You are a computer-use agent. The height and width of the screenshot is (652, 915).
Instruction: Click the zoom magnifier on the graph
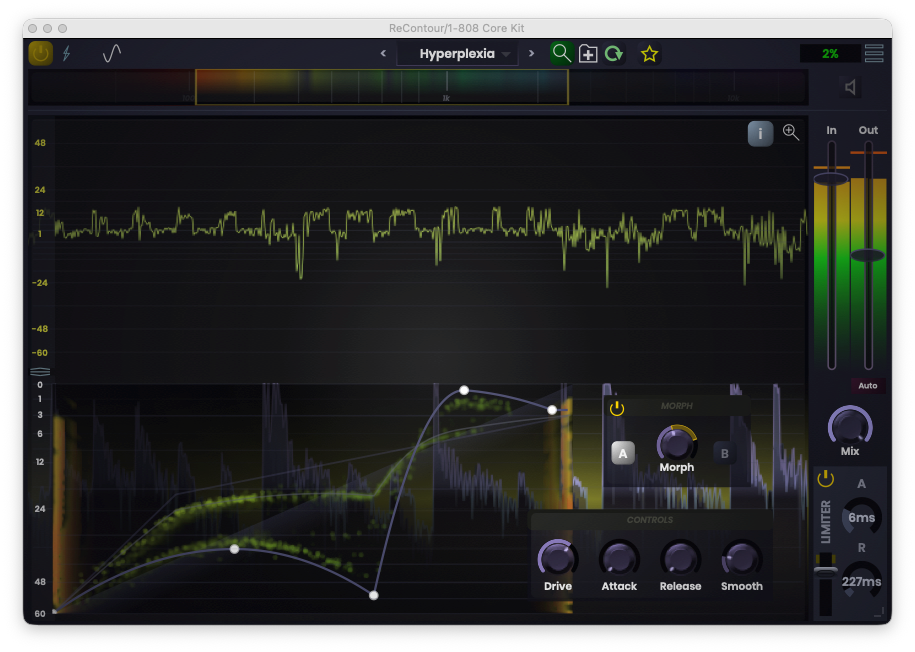791,132
